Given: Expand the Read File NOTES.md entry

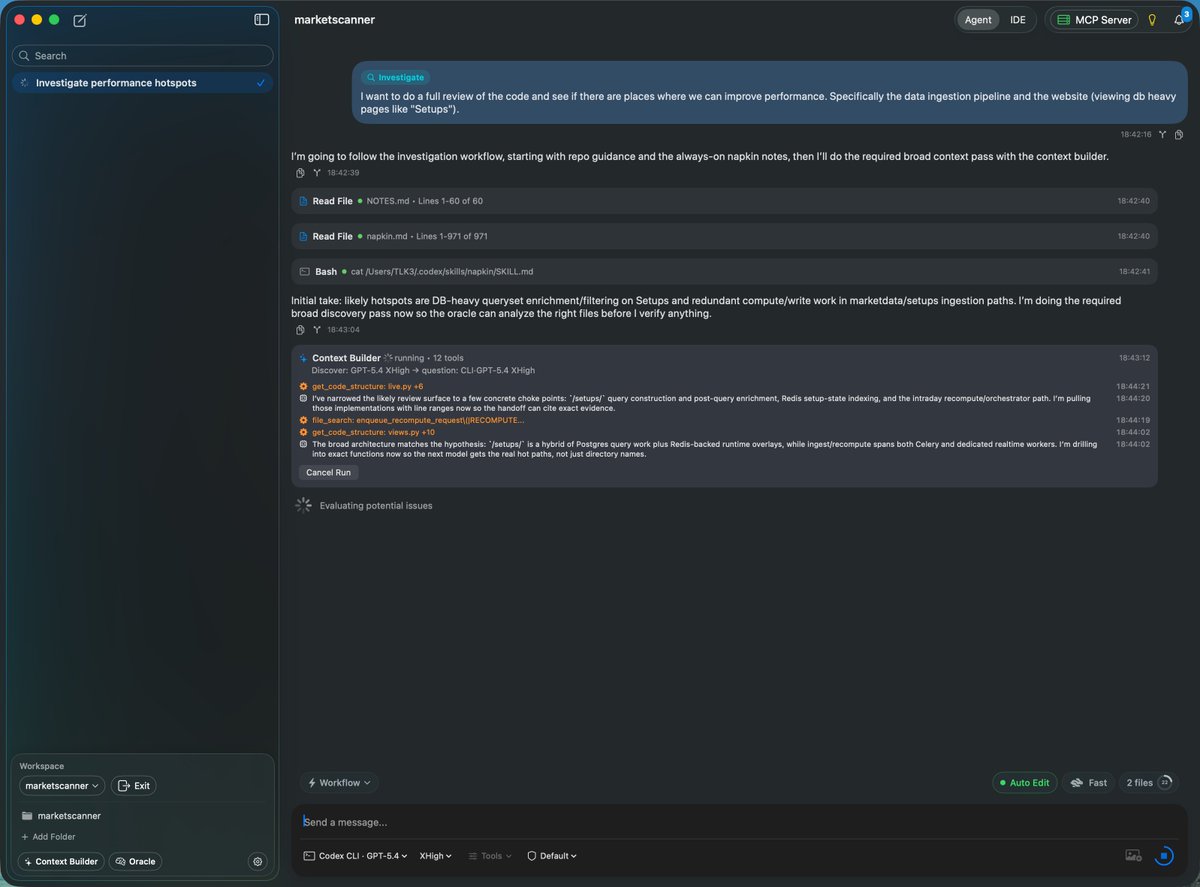Looking at the screenshot, I should (724, 201).
